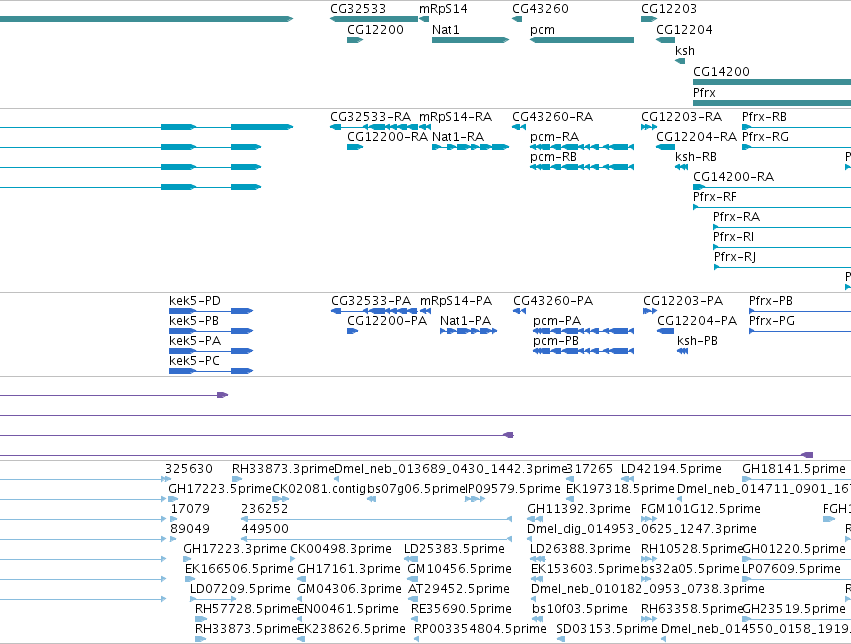
Task: Click the pcm-PA protein label
Action: point(557,321)
